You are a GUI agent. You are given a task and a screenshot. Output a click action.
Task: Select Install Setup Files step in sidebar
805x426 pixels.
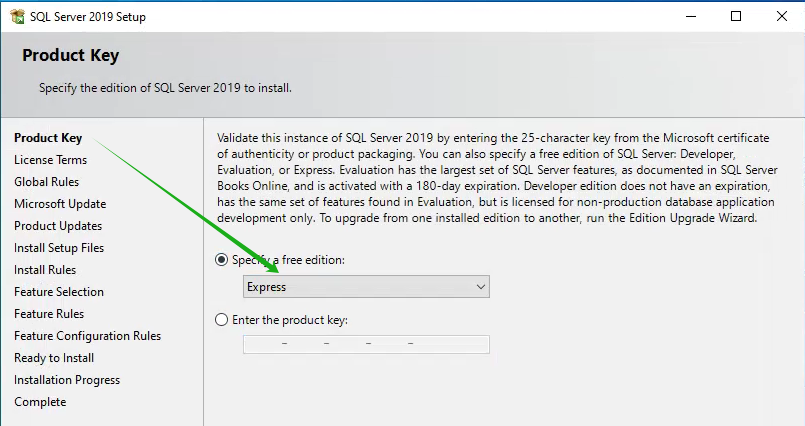pos(59,248)
